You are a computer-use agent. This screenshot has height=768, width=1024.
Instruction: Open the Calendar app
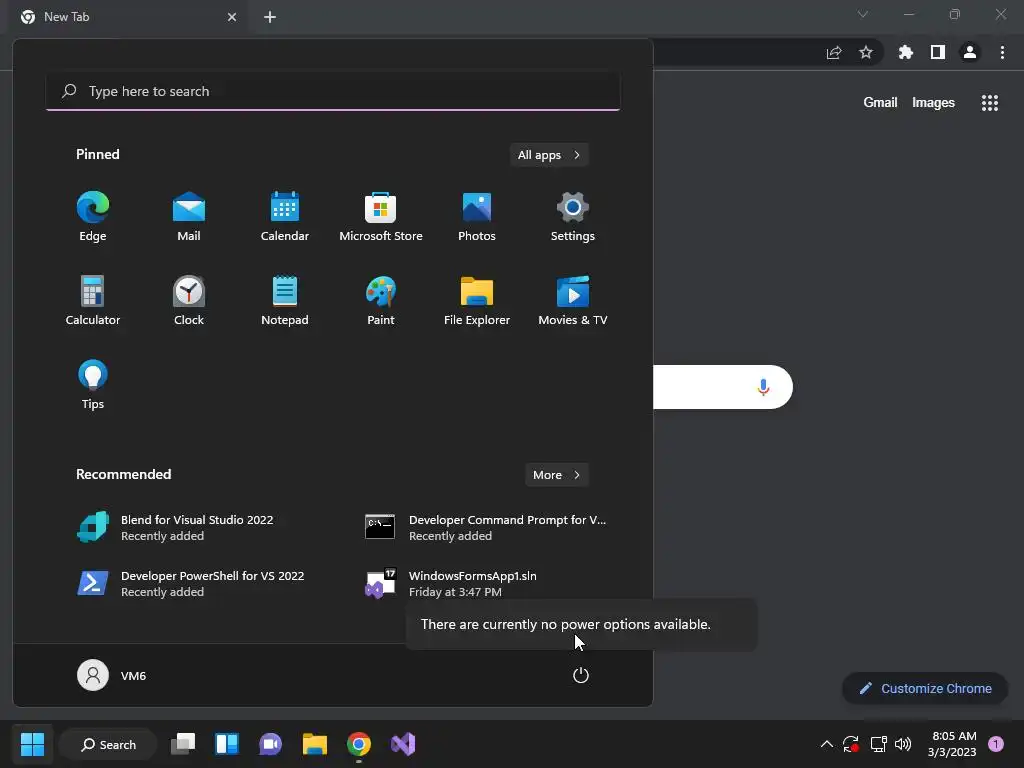285,217
